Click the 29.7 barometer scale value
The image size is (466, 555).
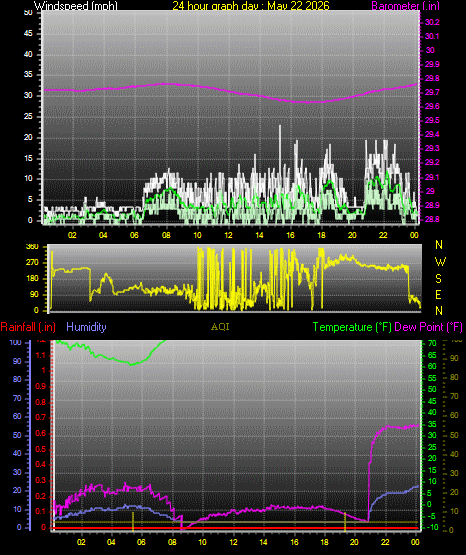click(432, 92)
